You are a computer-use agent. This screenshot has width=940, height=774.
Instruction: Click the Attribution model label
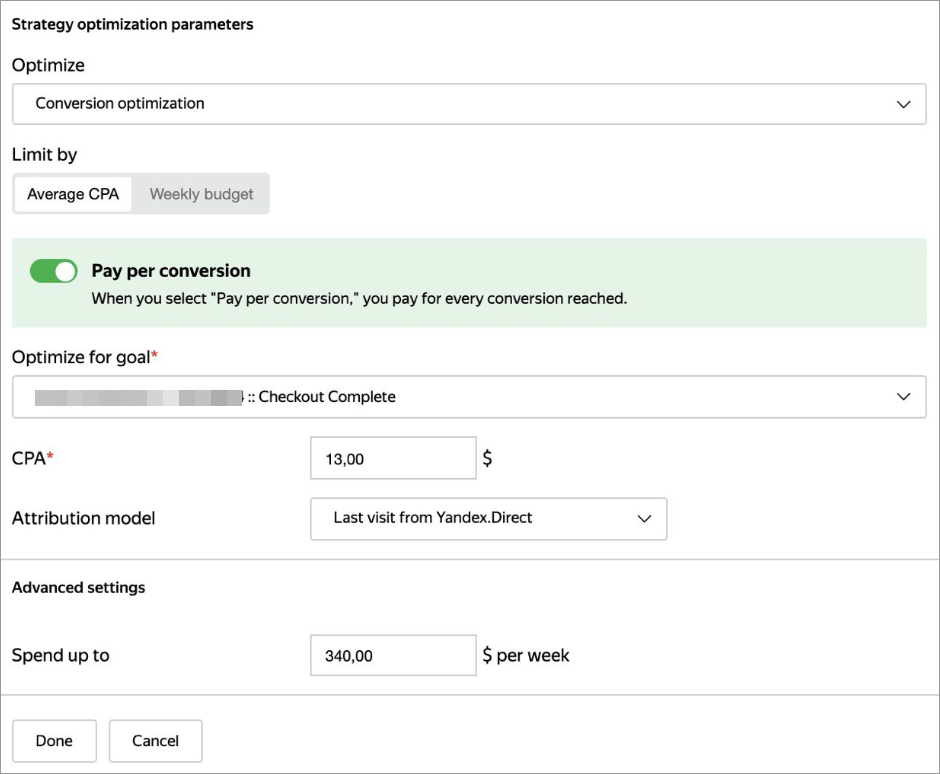[83, 518]
